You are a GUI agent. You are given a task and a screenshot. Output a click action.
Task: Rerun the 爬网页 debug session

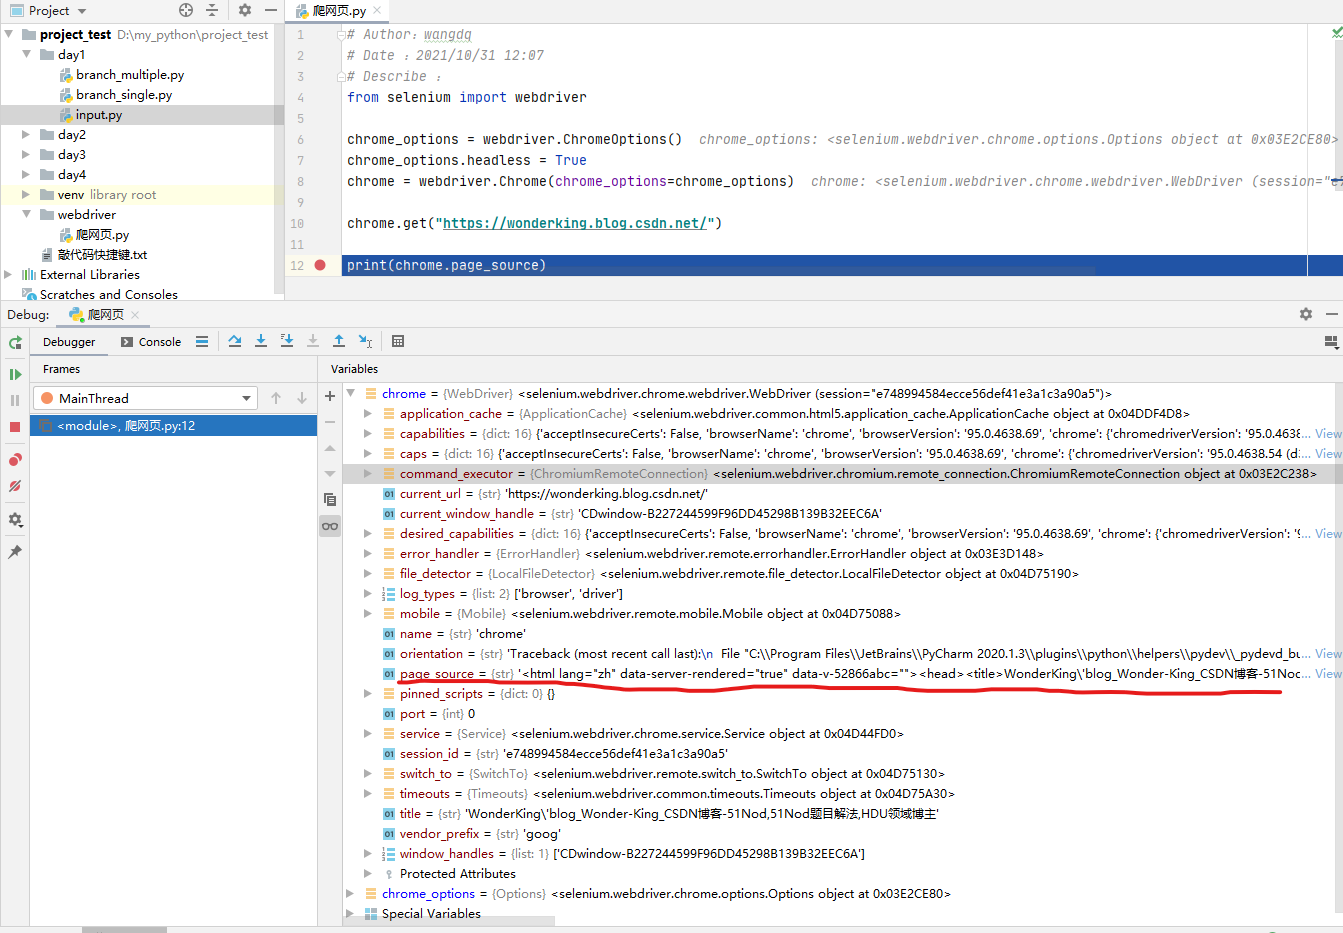click(x=14, y=343)
